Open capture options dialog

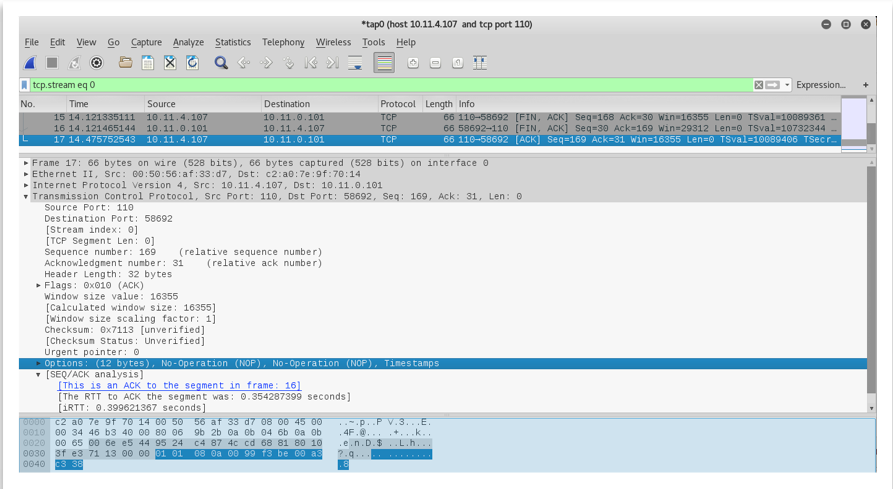point(97,63)
